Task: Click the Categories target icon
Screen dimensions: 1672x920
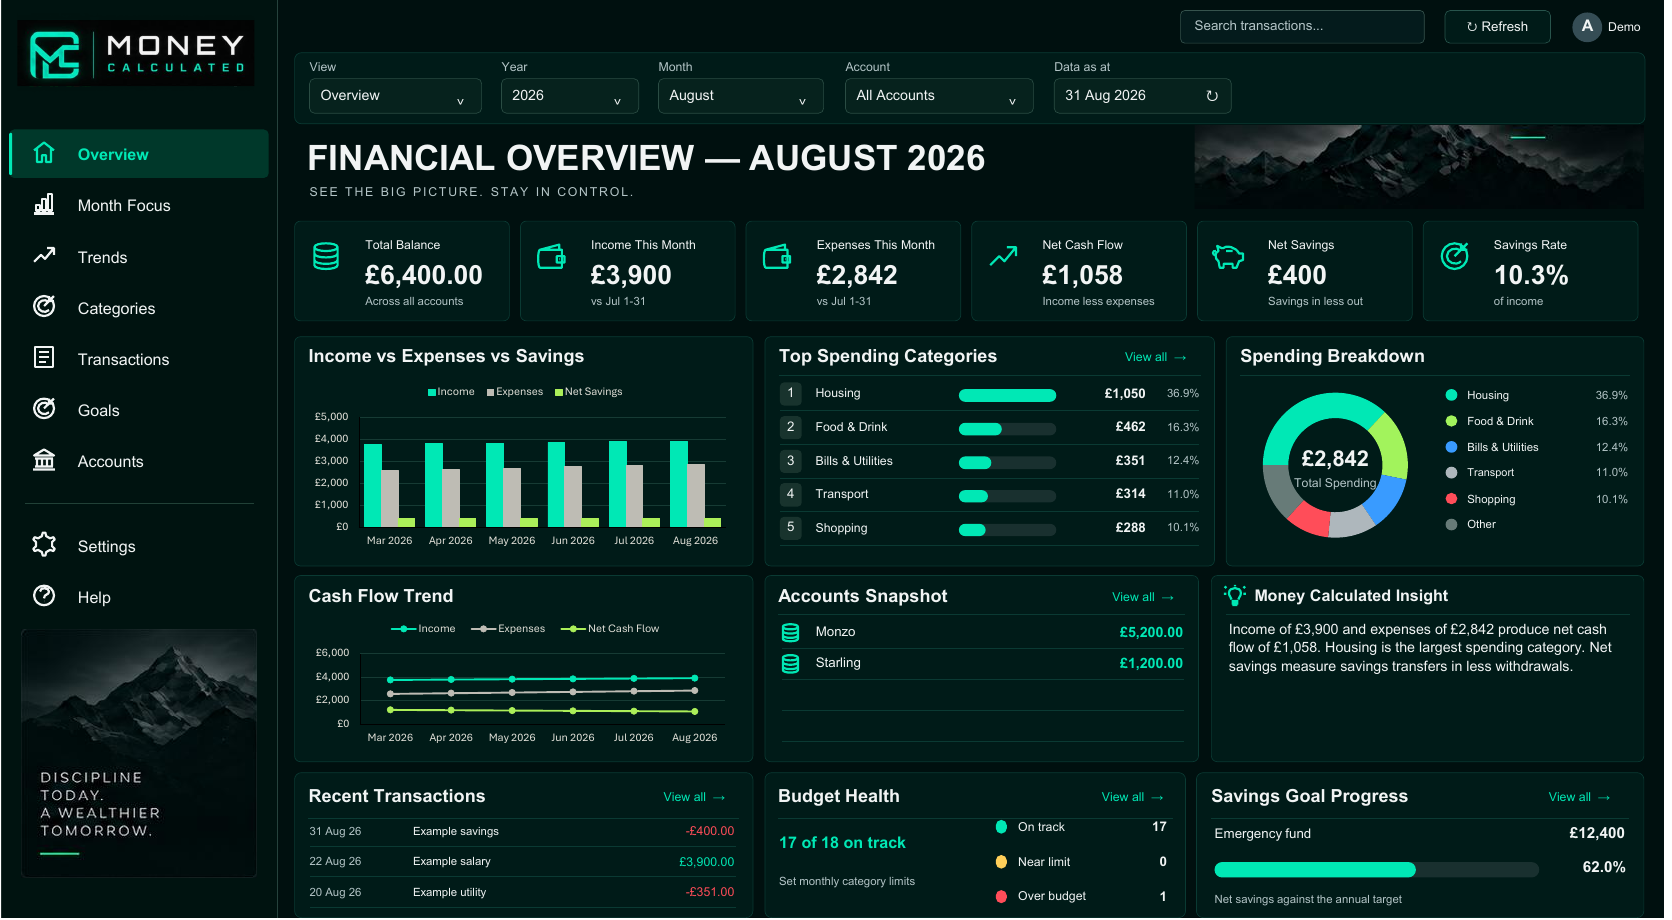Action: tap(44, 306)
